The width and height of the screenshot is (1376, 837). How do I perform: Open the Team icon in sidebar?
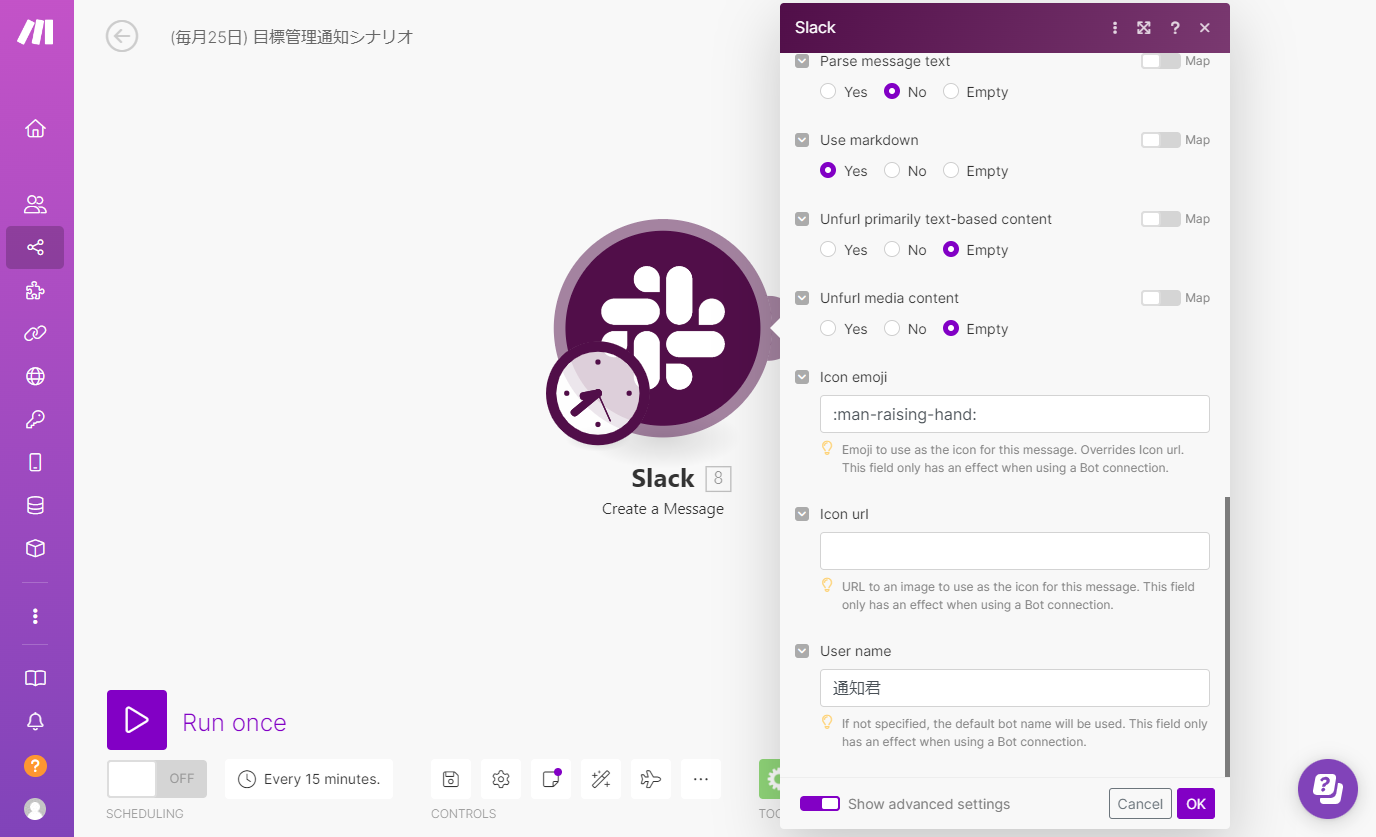point(35,204)
